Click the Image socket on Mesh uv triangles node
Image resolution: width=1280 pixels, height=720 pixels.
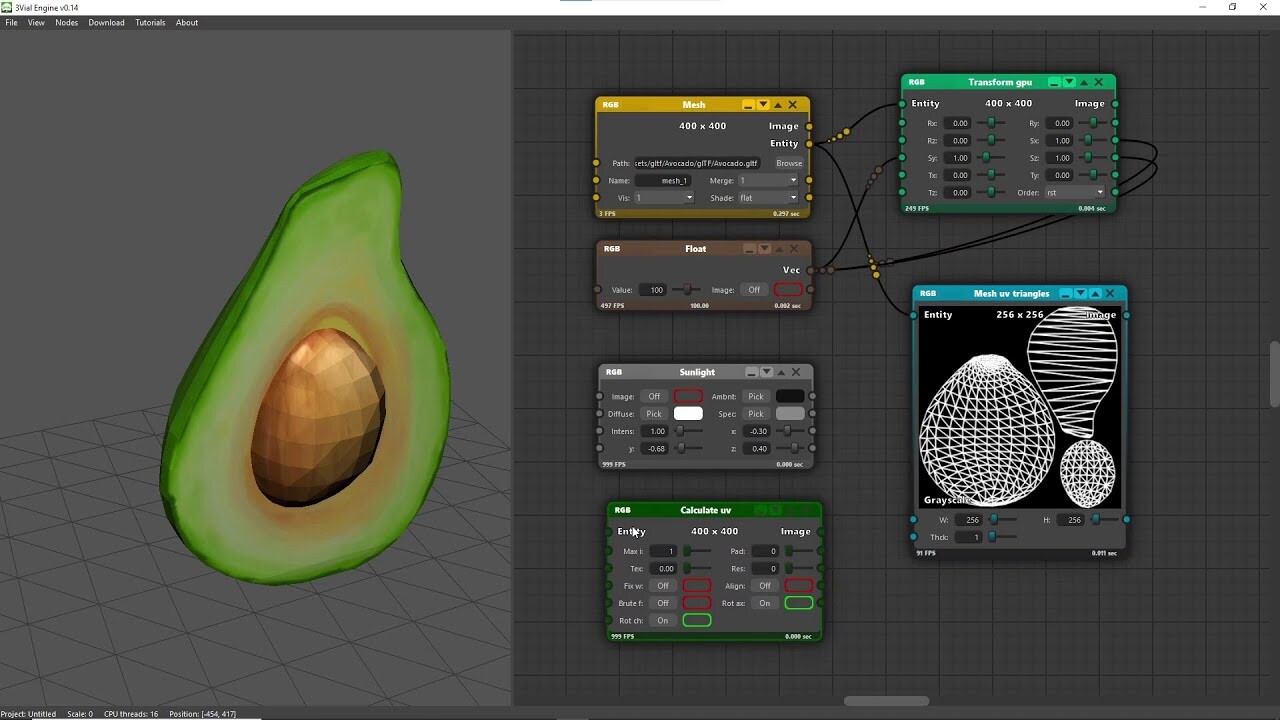[1128, 314]
